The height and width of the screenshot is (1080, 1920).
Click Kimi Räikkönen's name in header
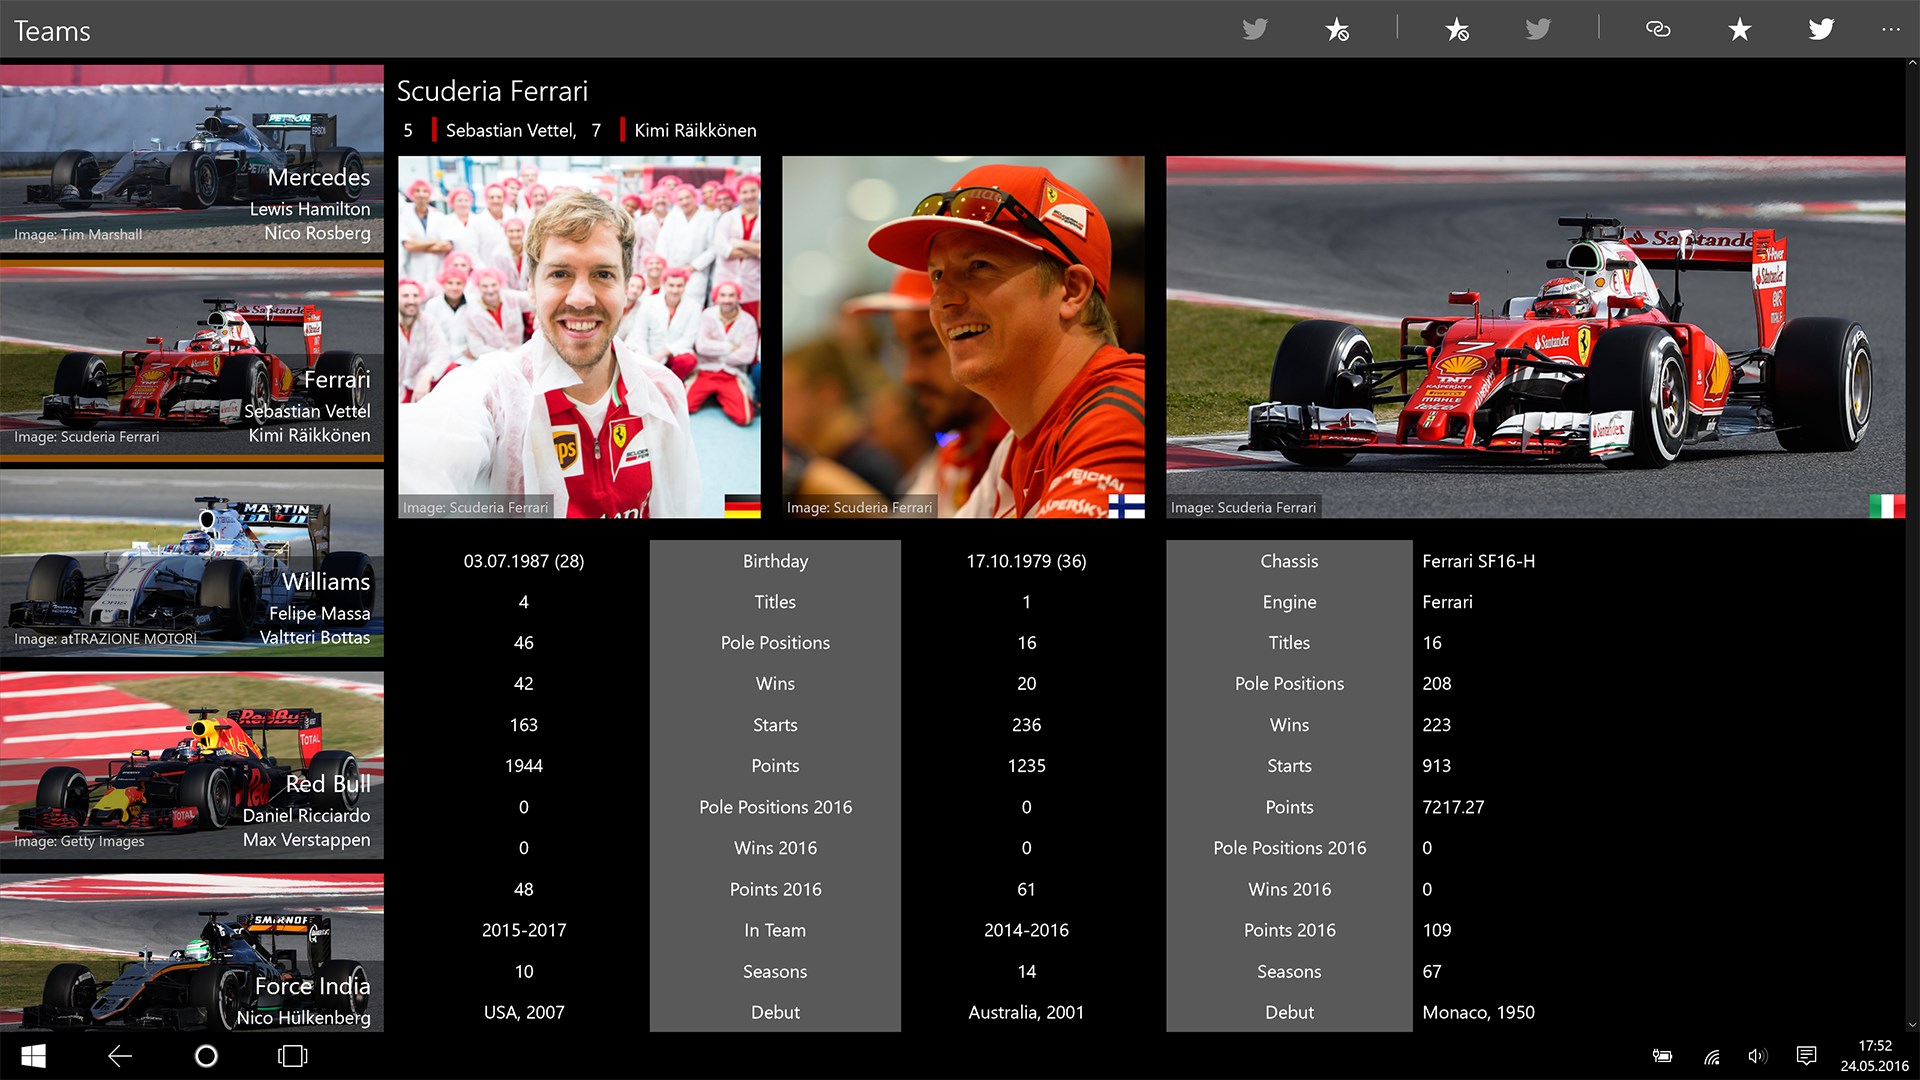(x=695, y=130)
